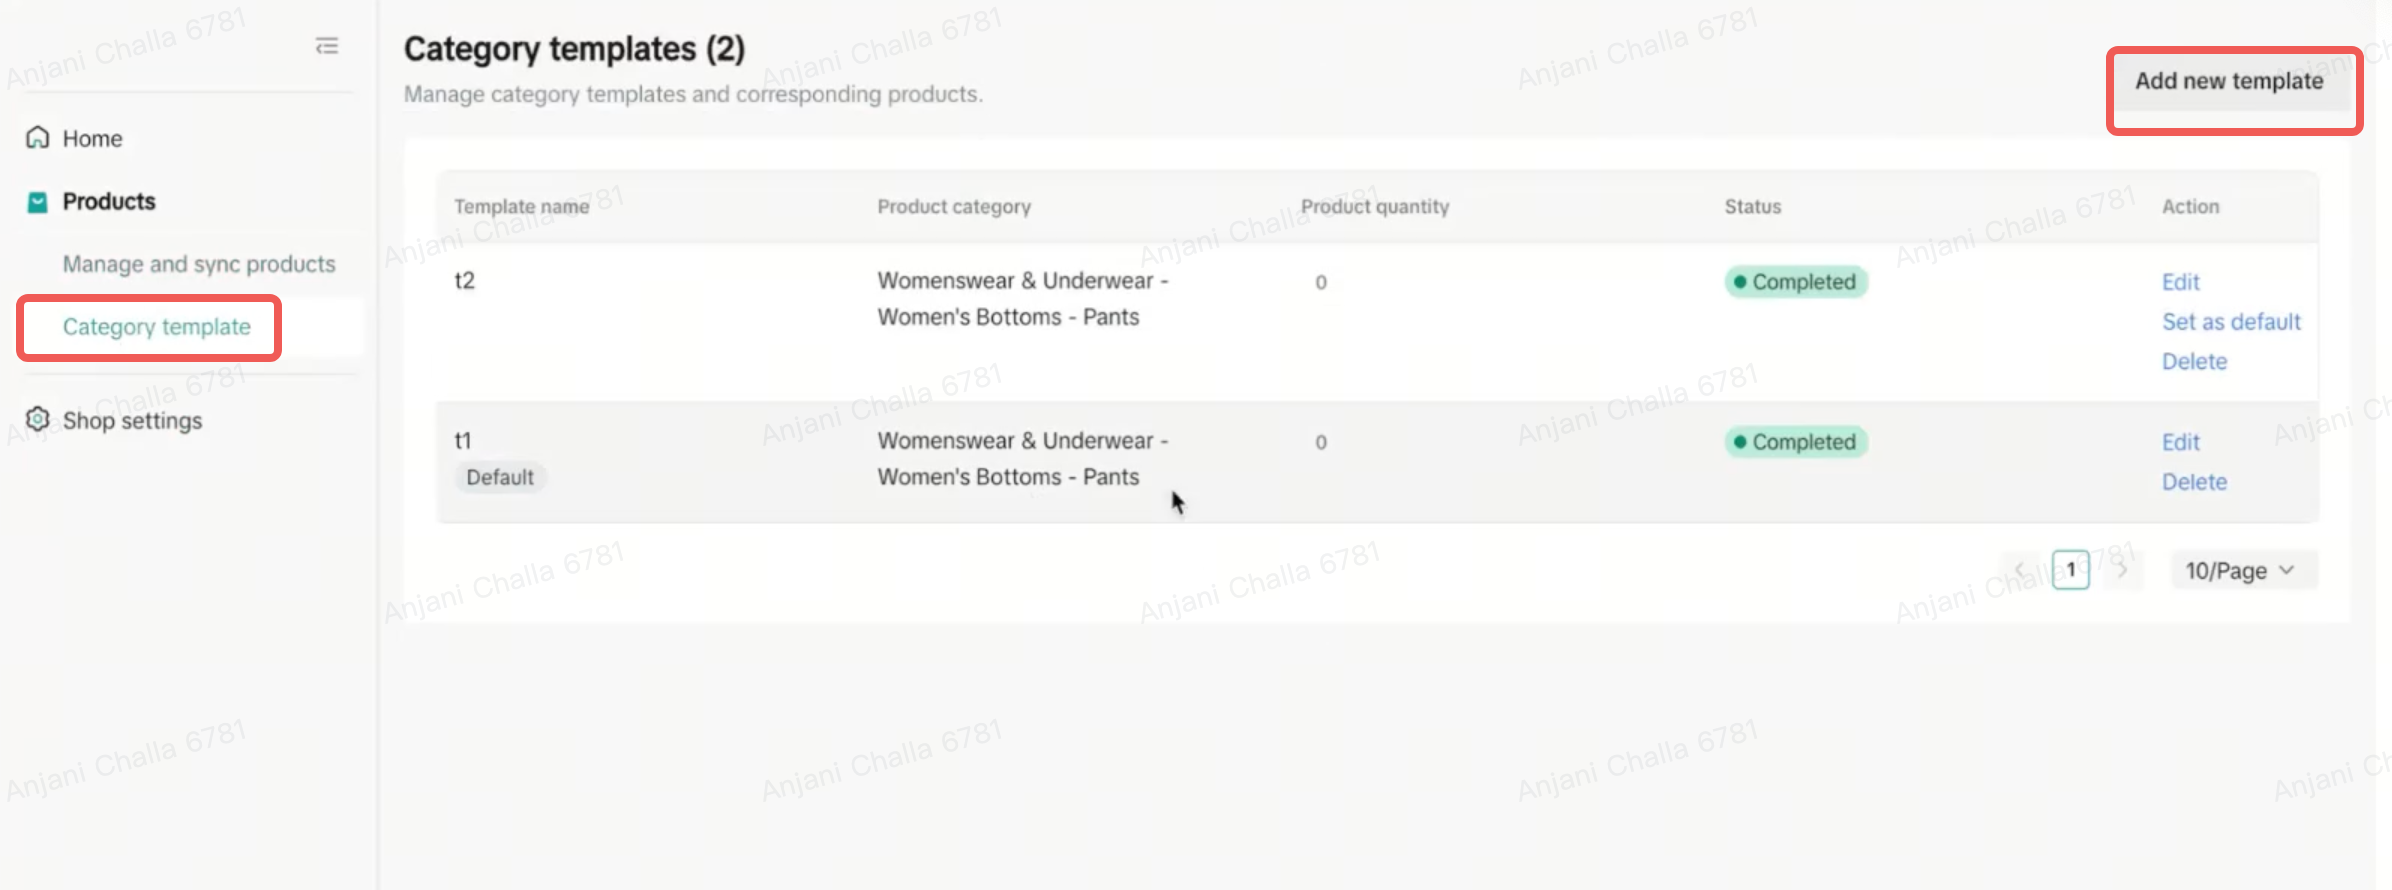The height and width of the screenshot is (890, 2392).
Task: Select page 1 in pagination
Action: coord(2070,570)
